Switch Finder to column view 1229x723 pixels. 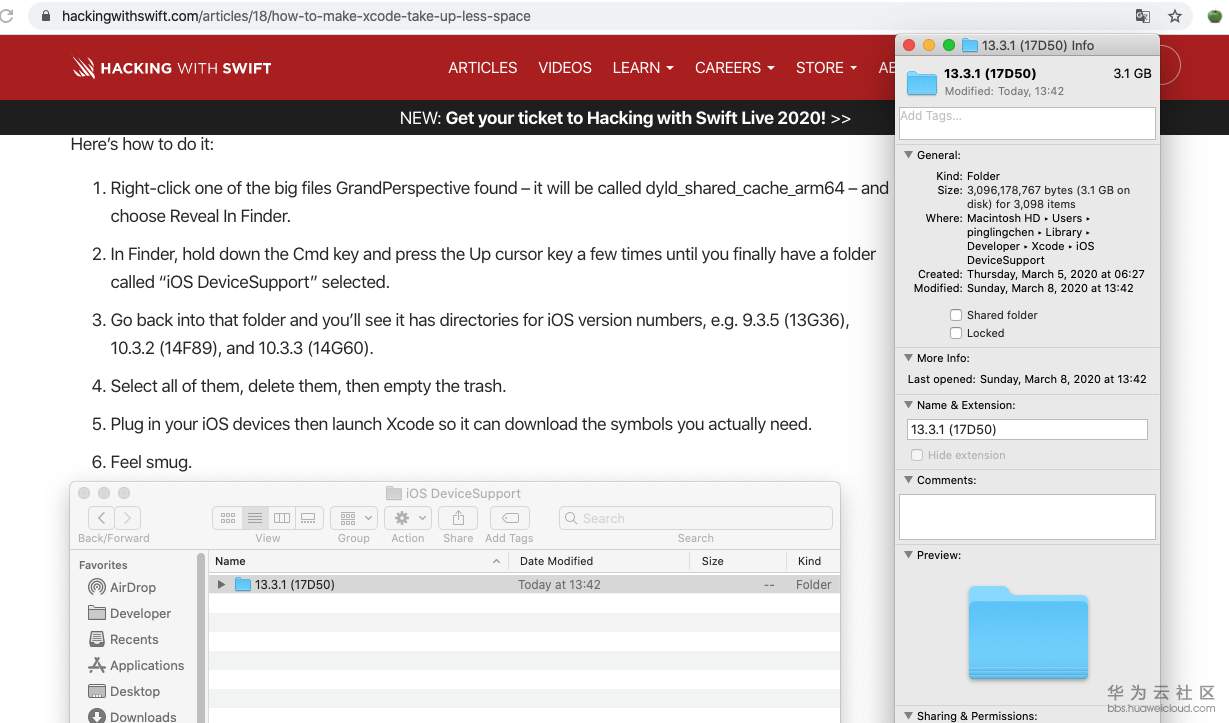282,518
